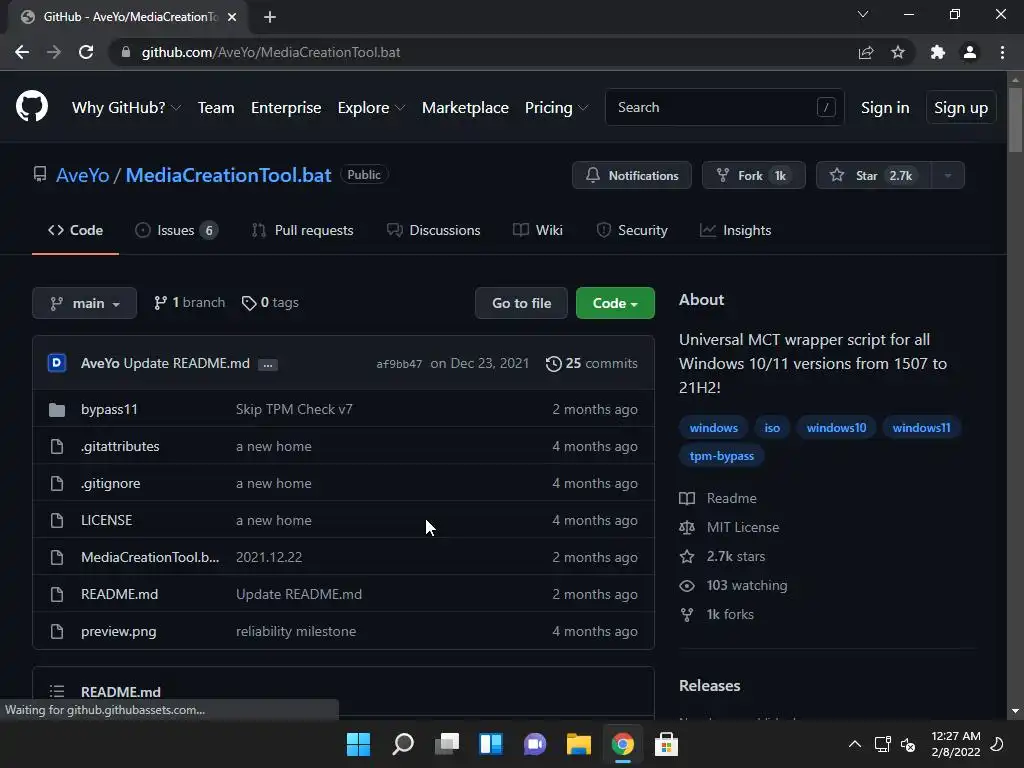Screen dimensions: 1024x768
Task: Click the GitHub octocat logo
Action: click(31, 107)
